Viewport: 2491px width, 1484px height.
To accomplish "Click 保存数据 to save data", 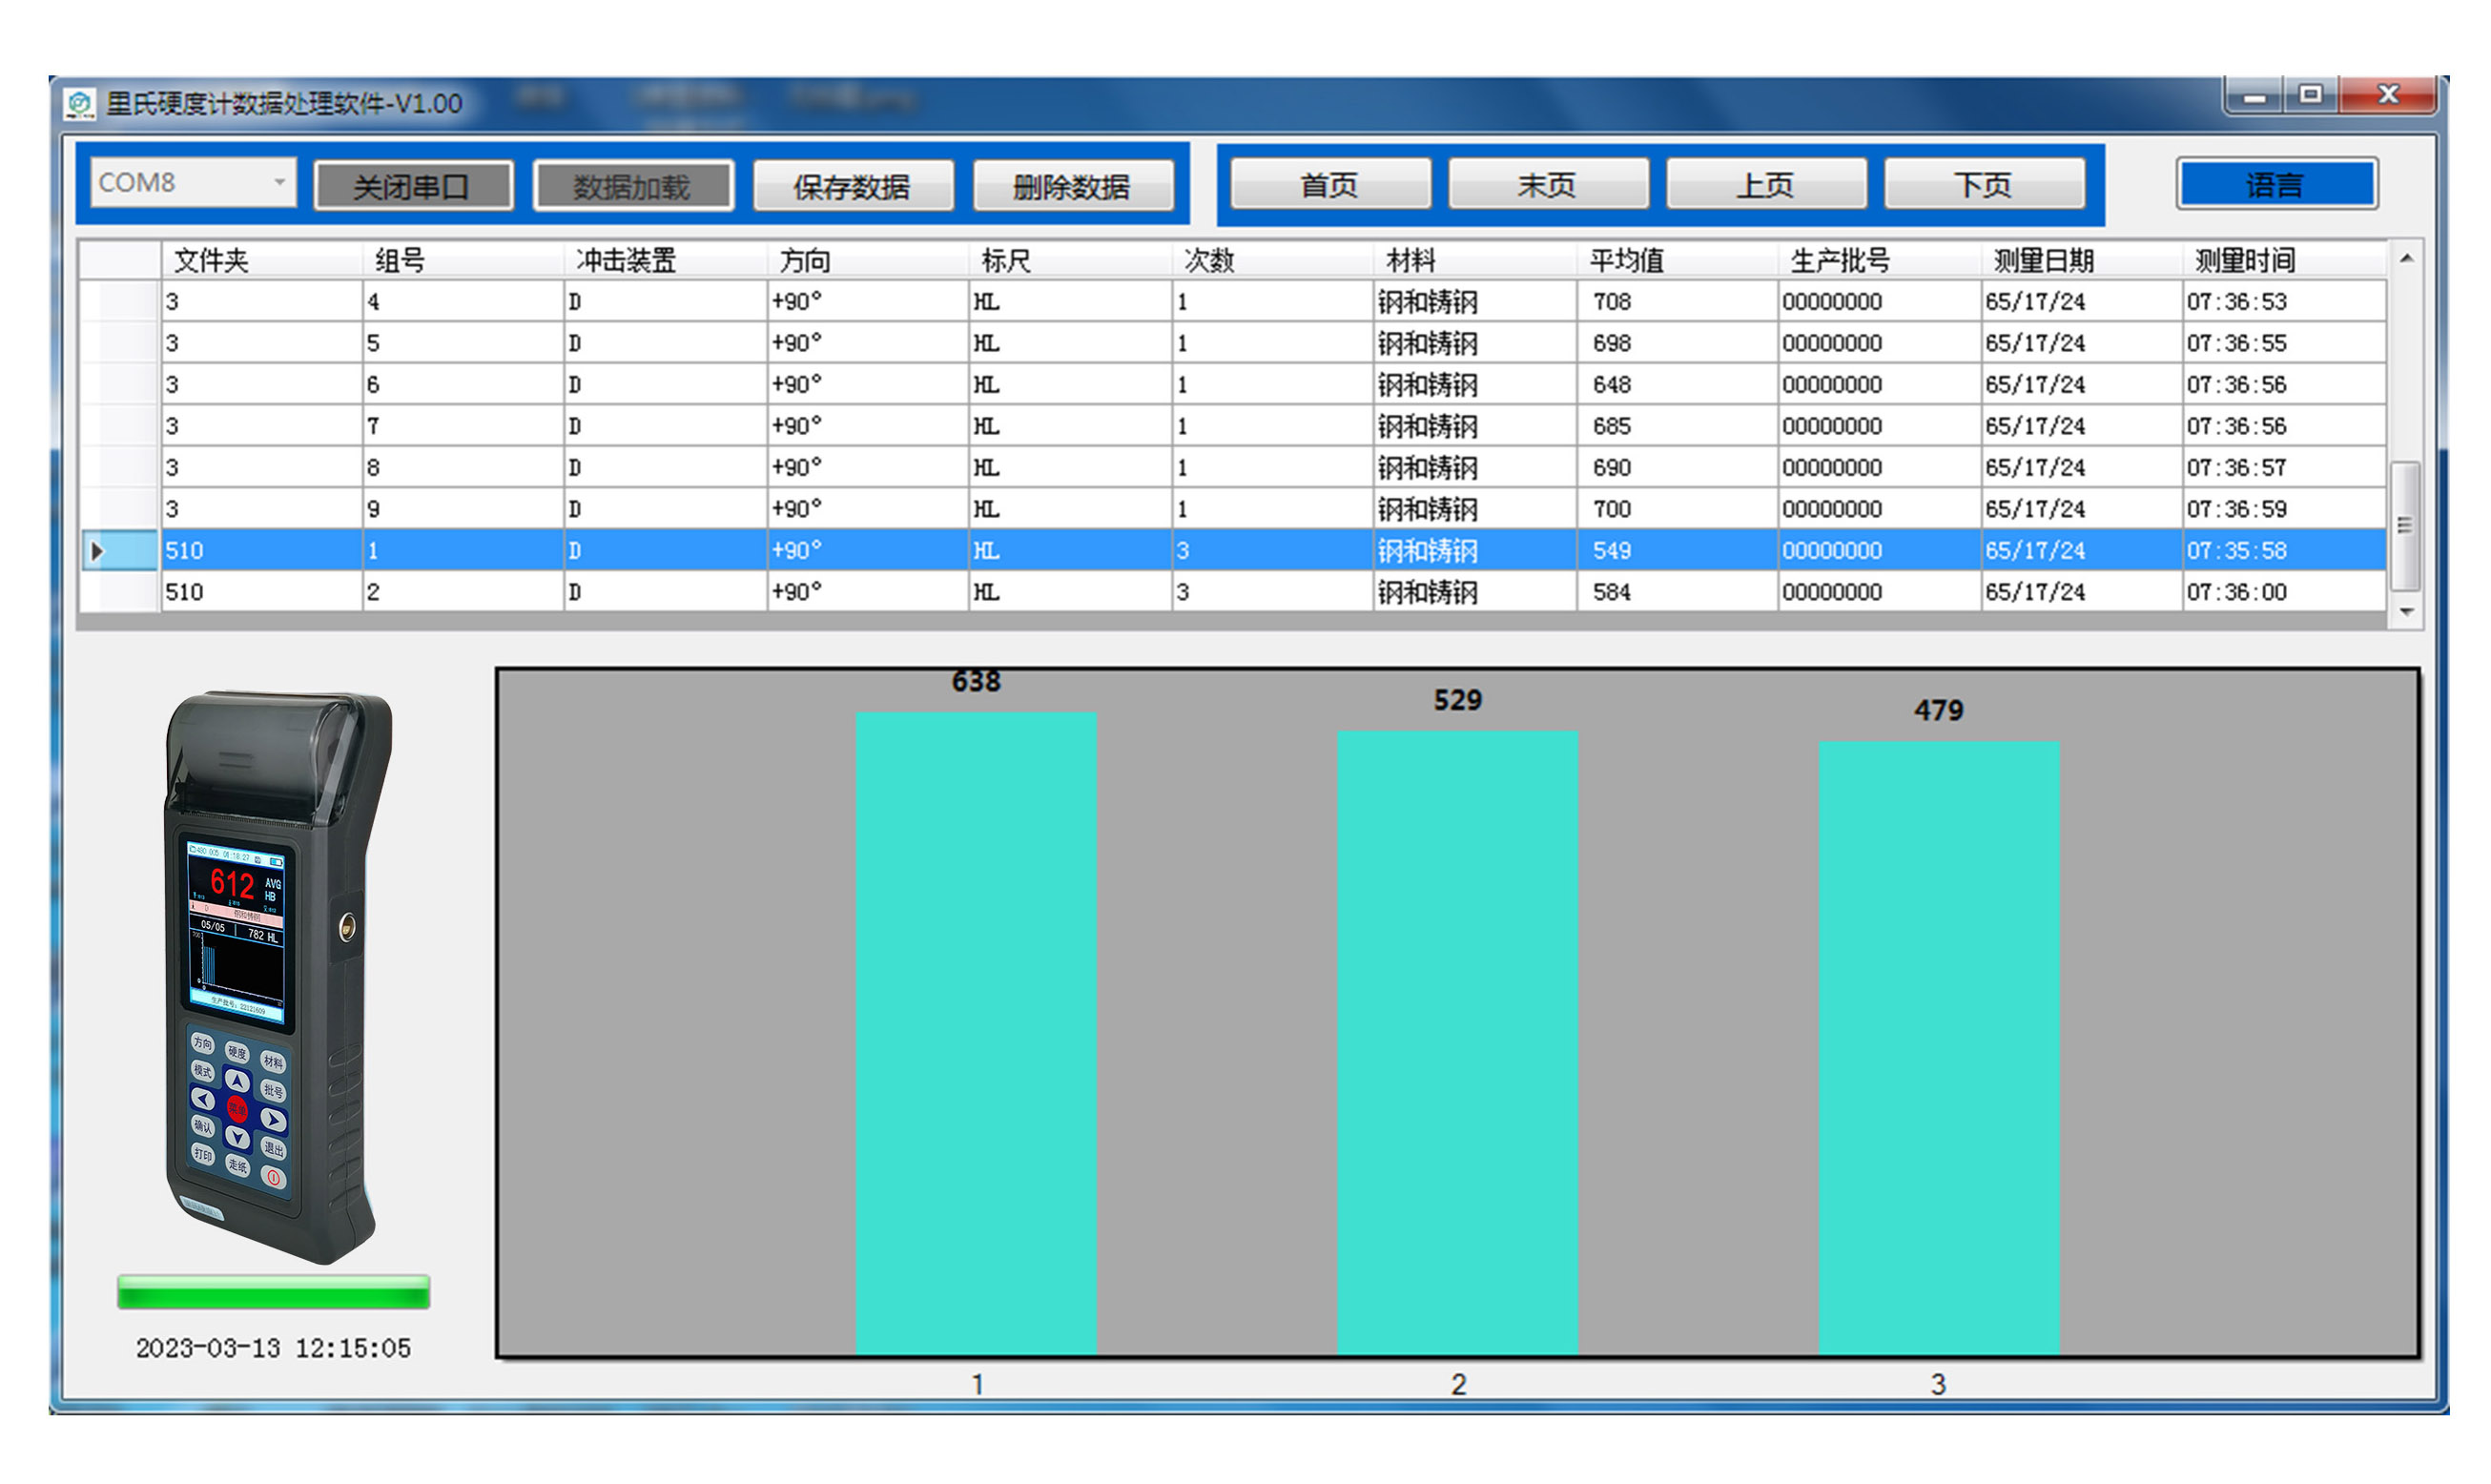I will [852, 186].
